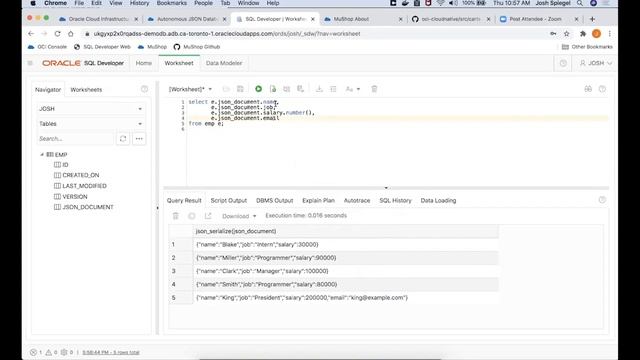640x360 pixels.
Task: Open the Explain Plan results tab
Action: (x=318, y=200)
